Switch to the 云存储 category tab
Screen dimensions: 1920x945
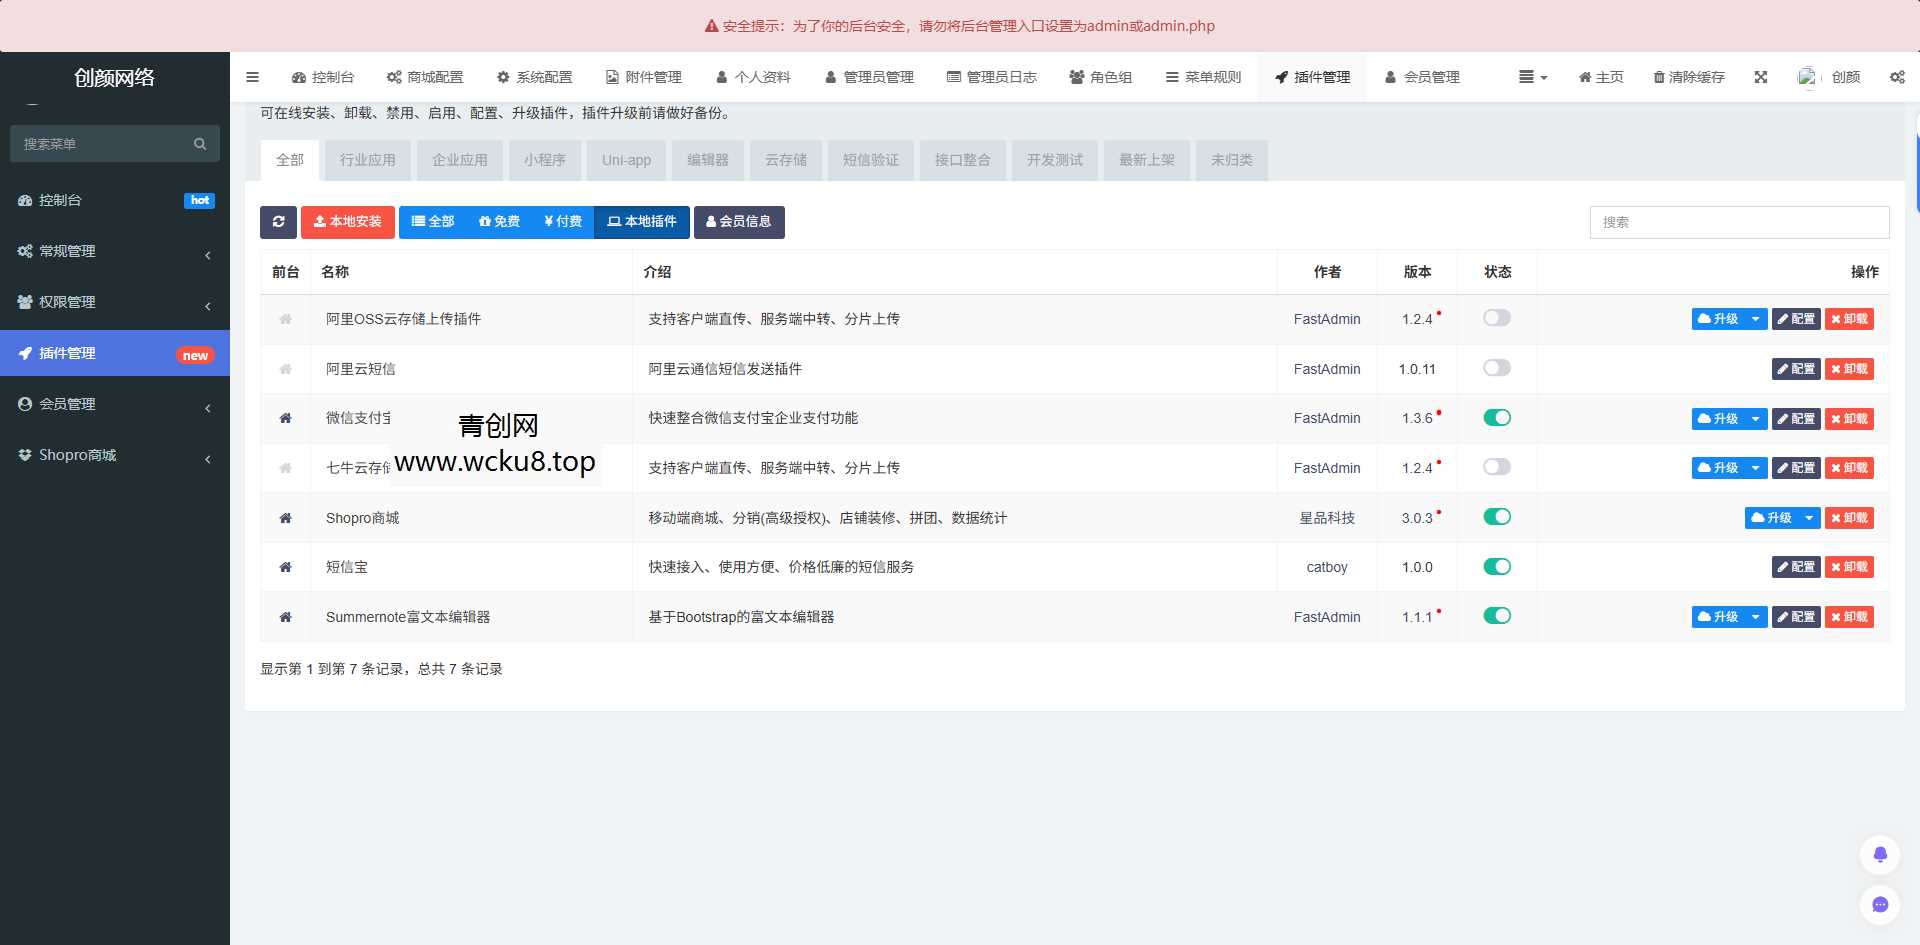pyautogui.click(x=785, y=160)
